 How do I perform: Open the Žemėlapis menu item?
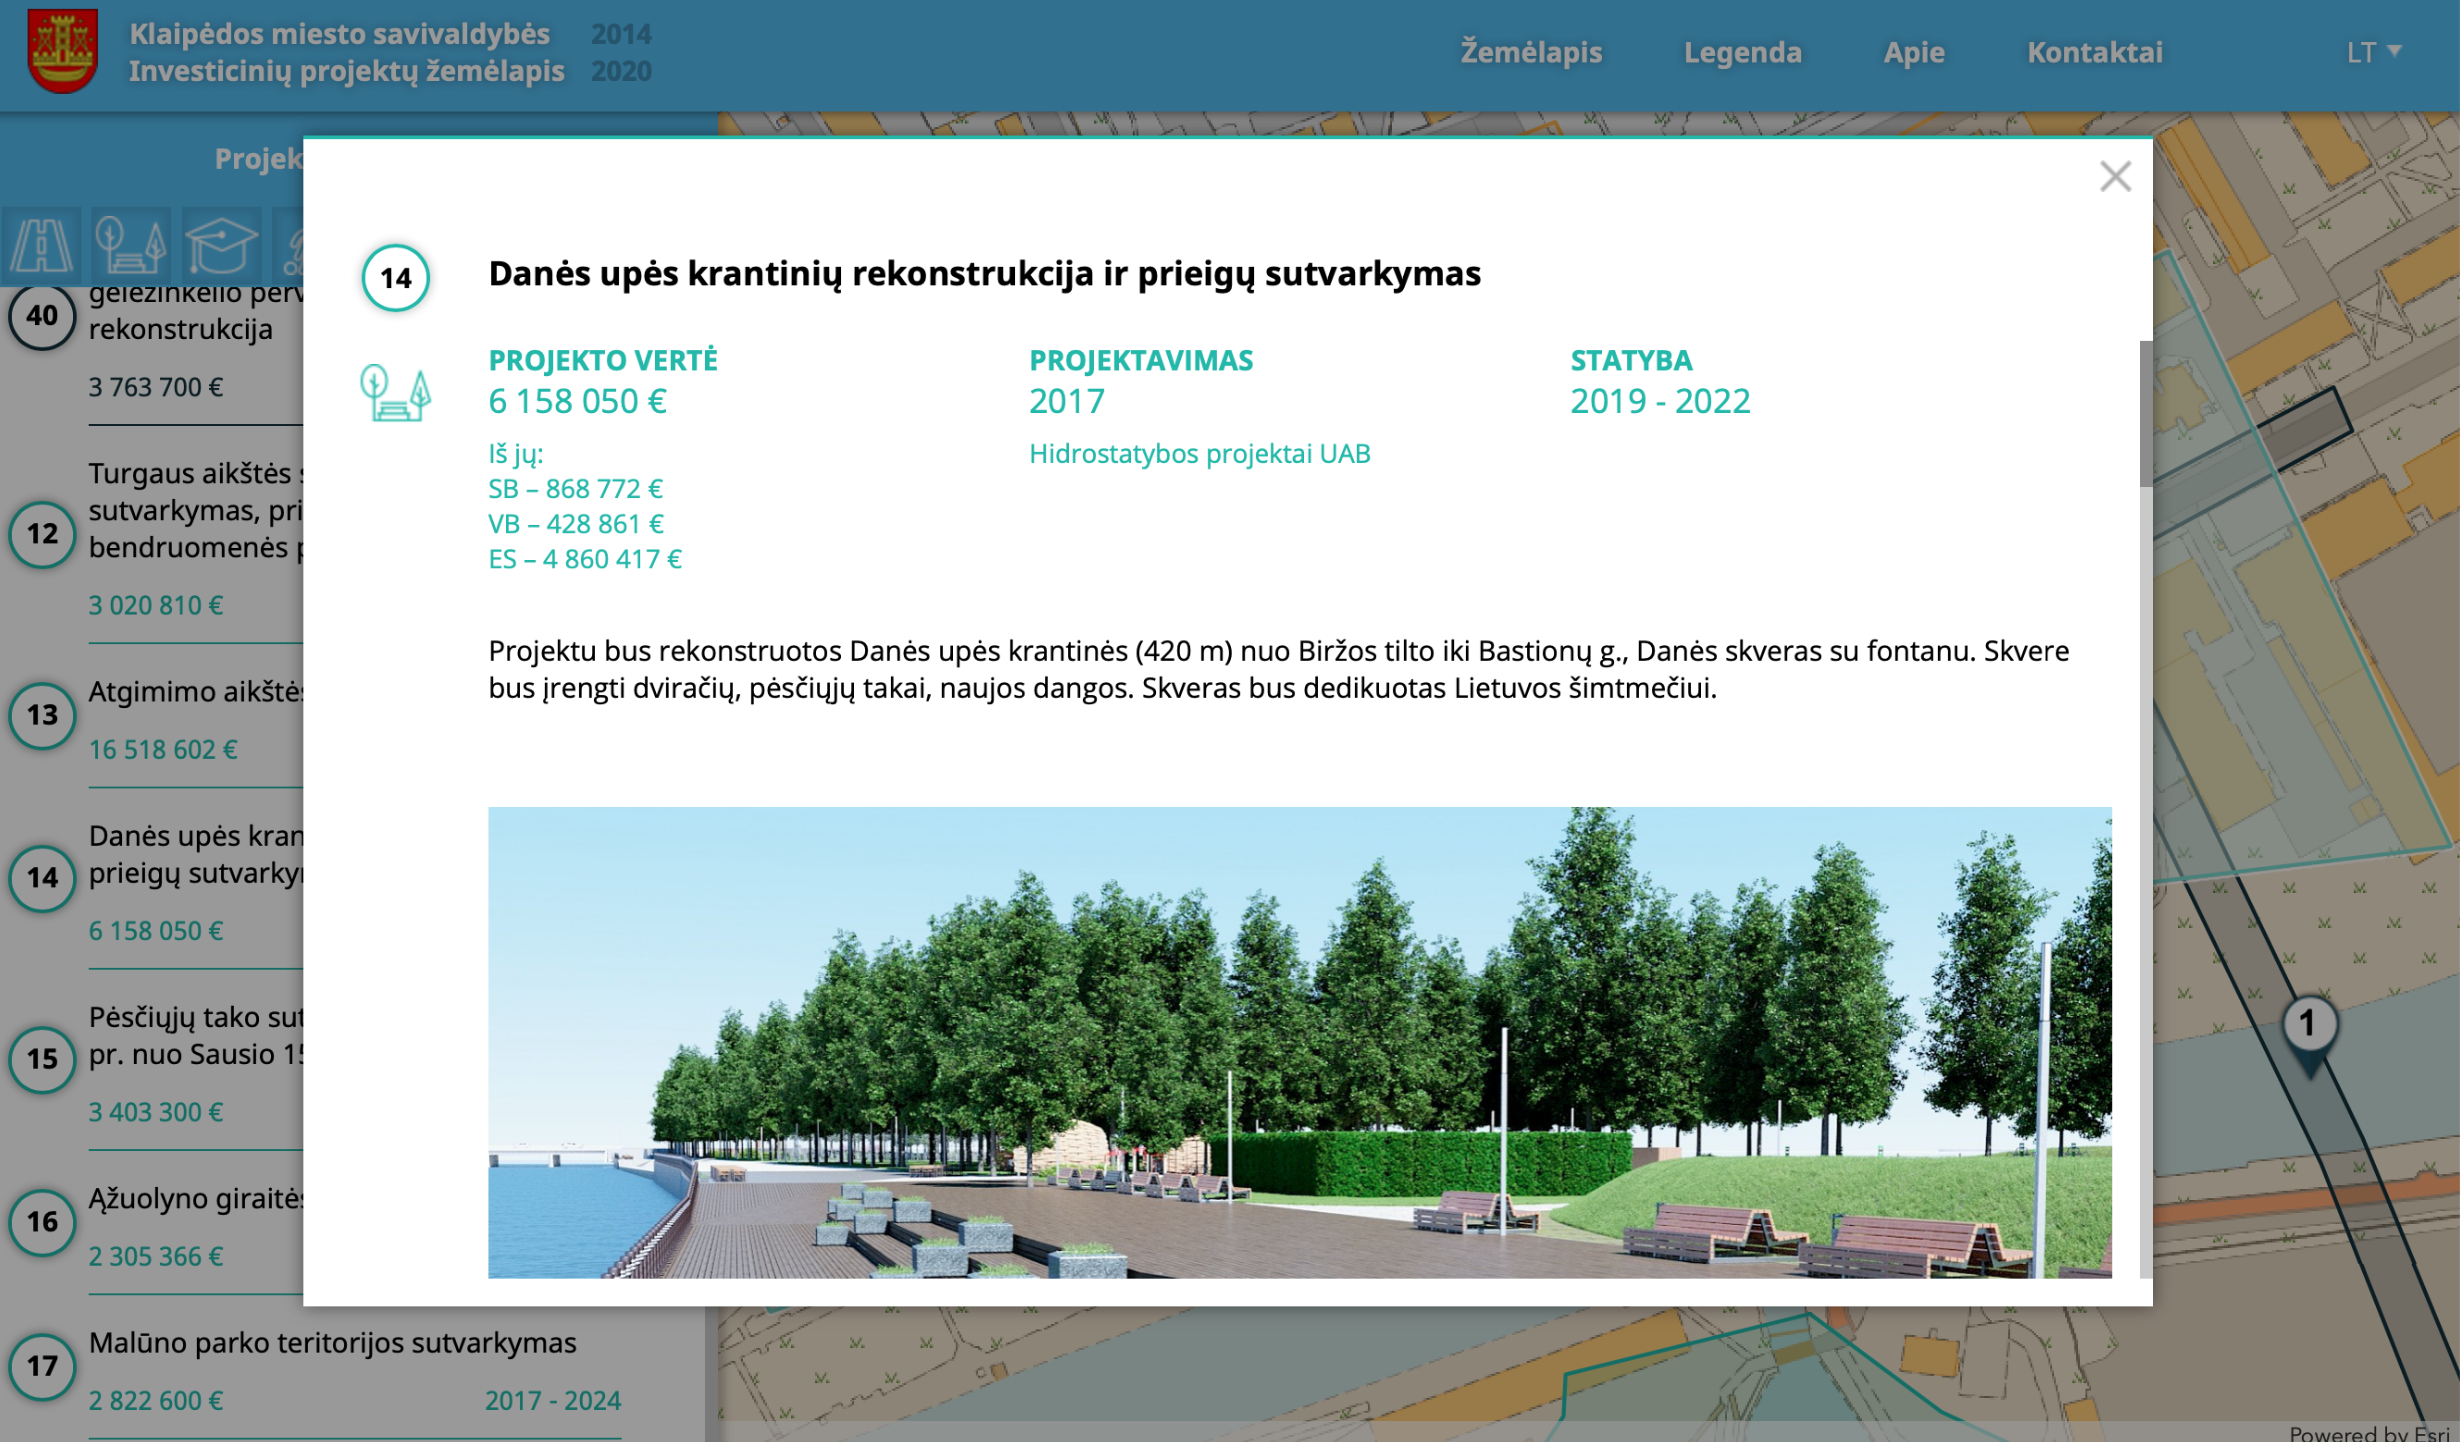[1530, 52]
